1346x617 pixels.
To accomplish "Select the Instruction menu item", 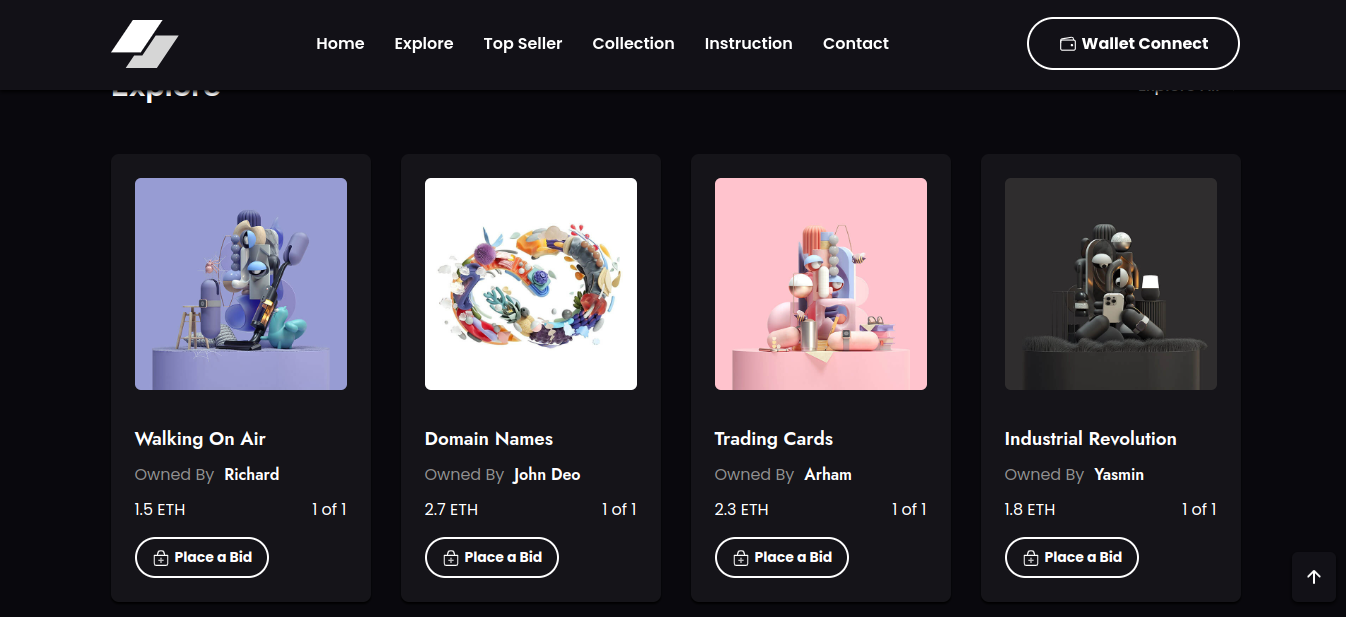I will pyautogui.click(x=748, y=44).
